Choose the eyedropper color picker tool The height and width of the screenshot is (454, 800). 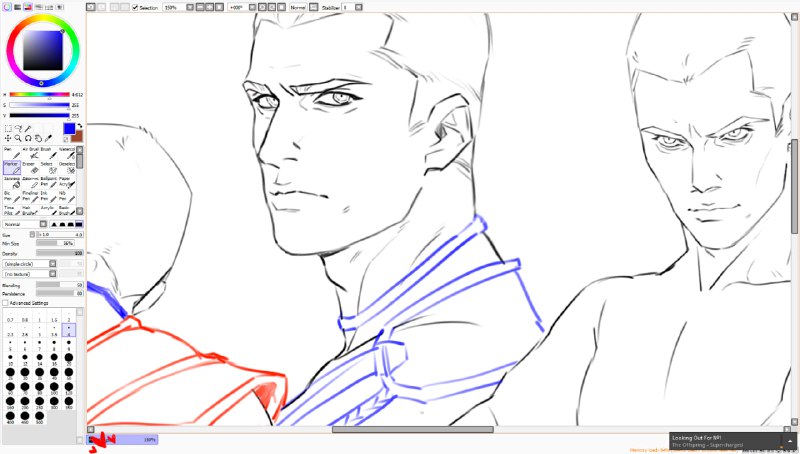[48, 138]
